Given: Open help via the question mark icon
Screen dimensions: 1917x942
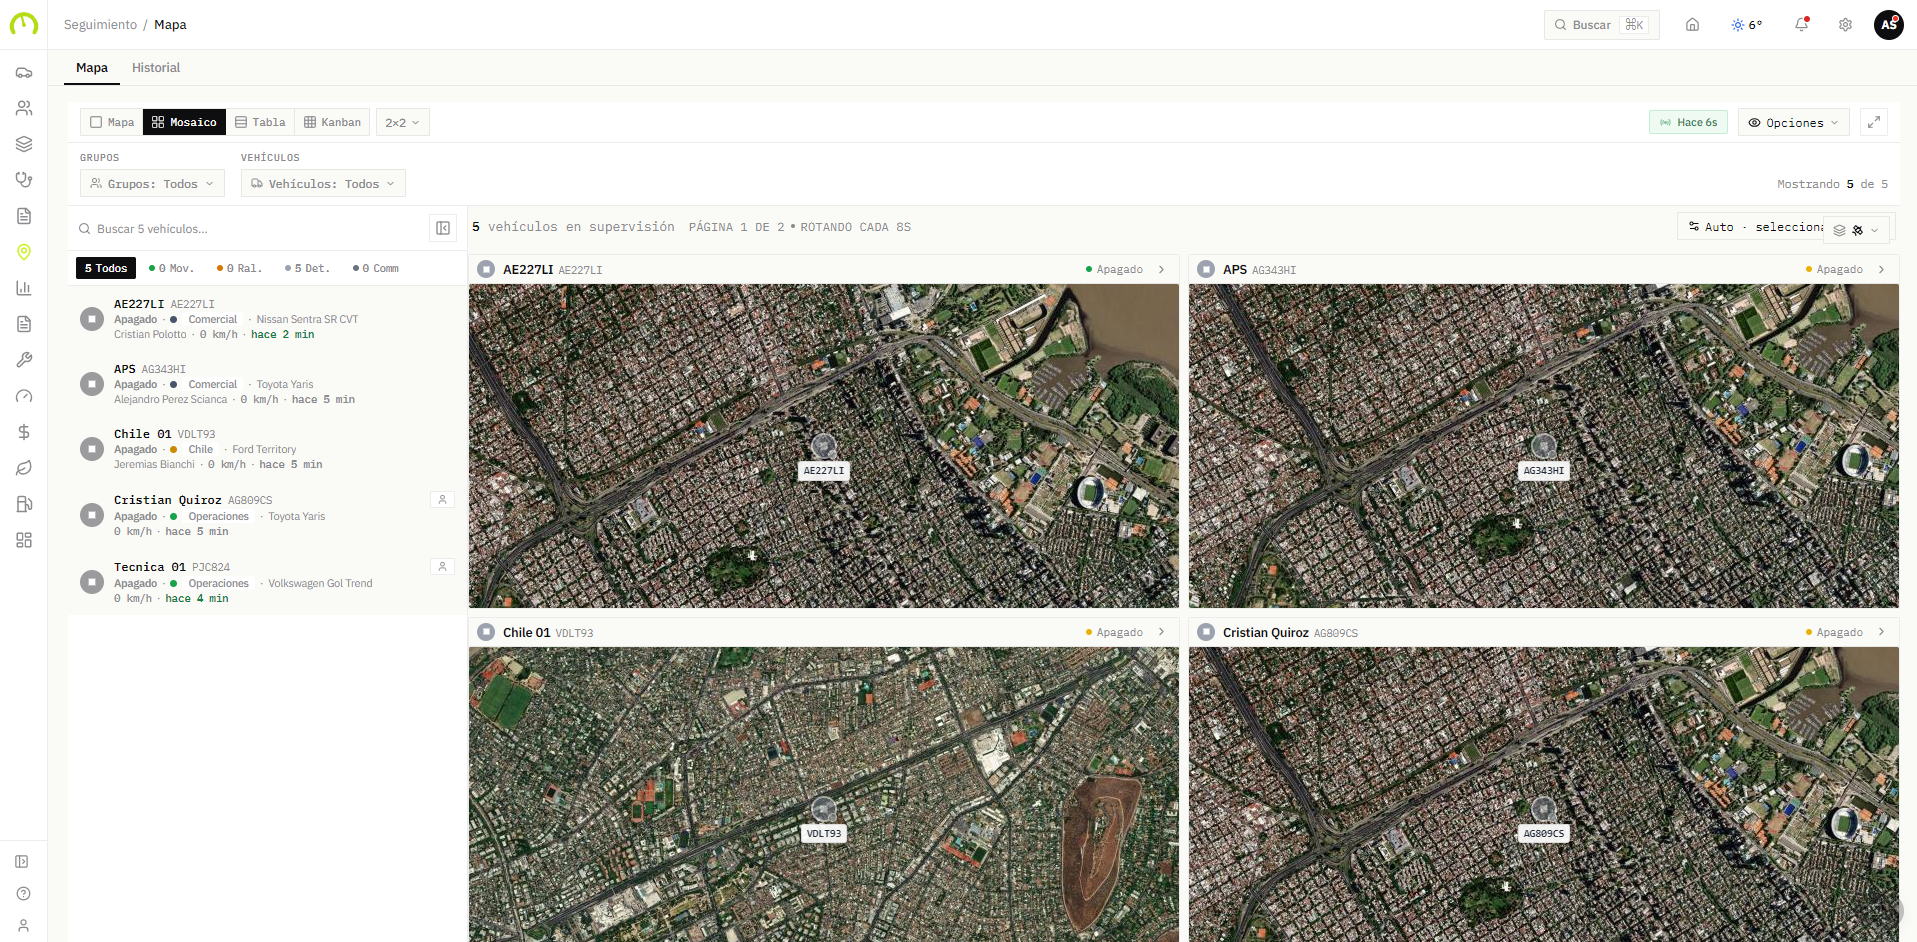Looking at the screenshot, I should point(23,894).
